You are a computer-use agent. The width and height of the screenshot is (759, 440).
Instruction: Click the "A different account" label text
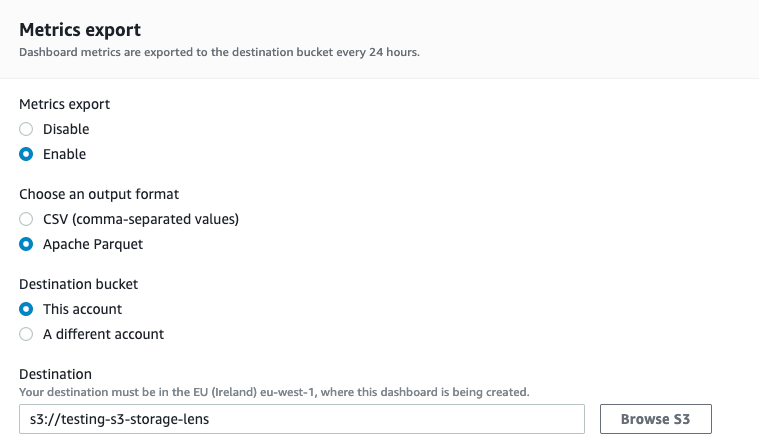[x=103, y=334]
